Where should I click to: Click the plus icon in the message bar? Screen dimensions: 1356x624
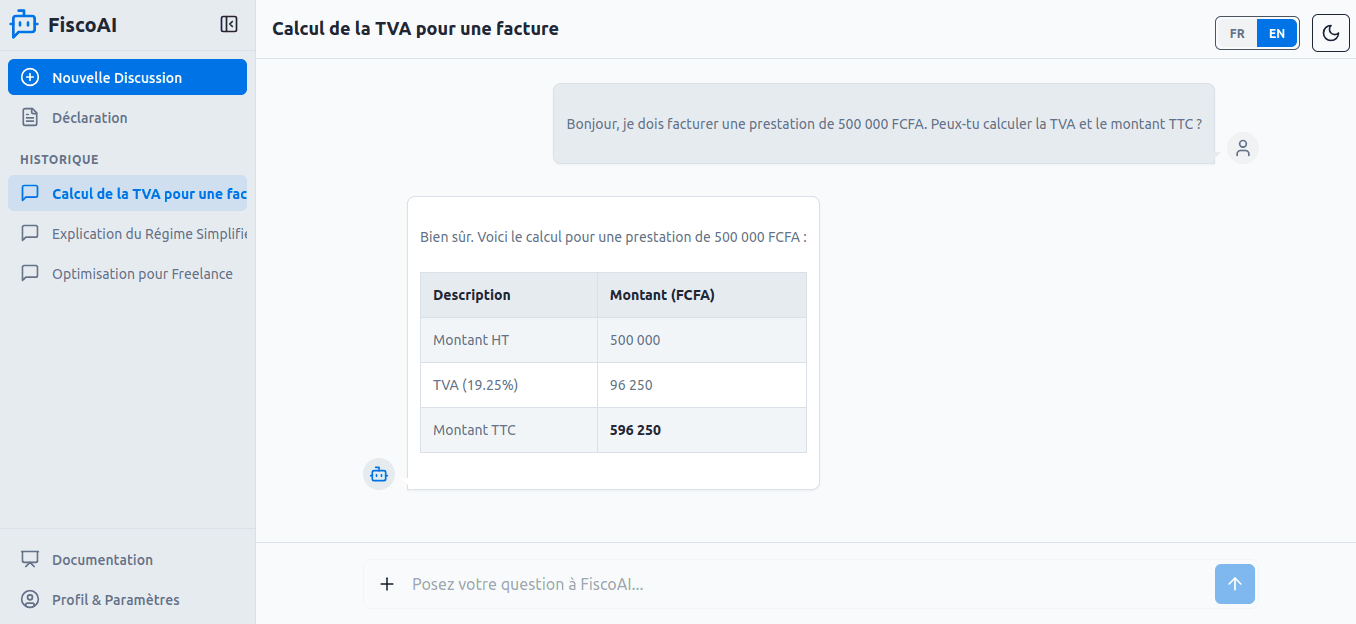pos(387,584)
